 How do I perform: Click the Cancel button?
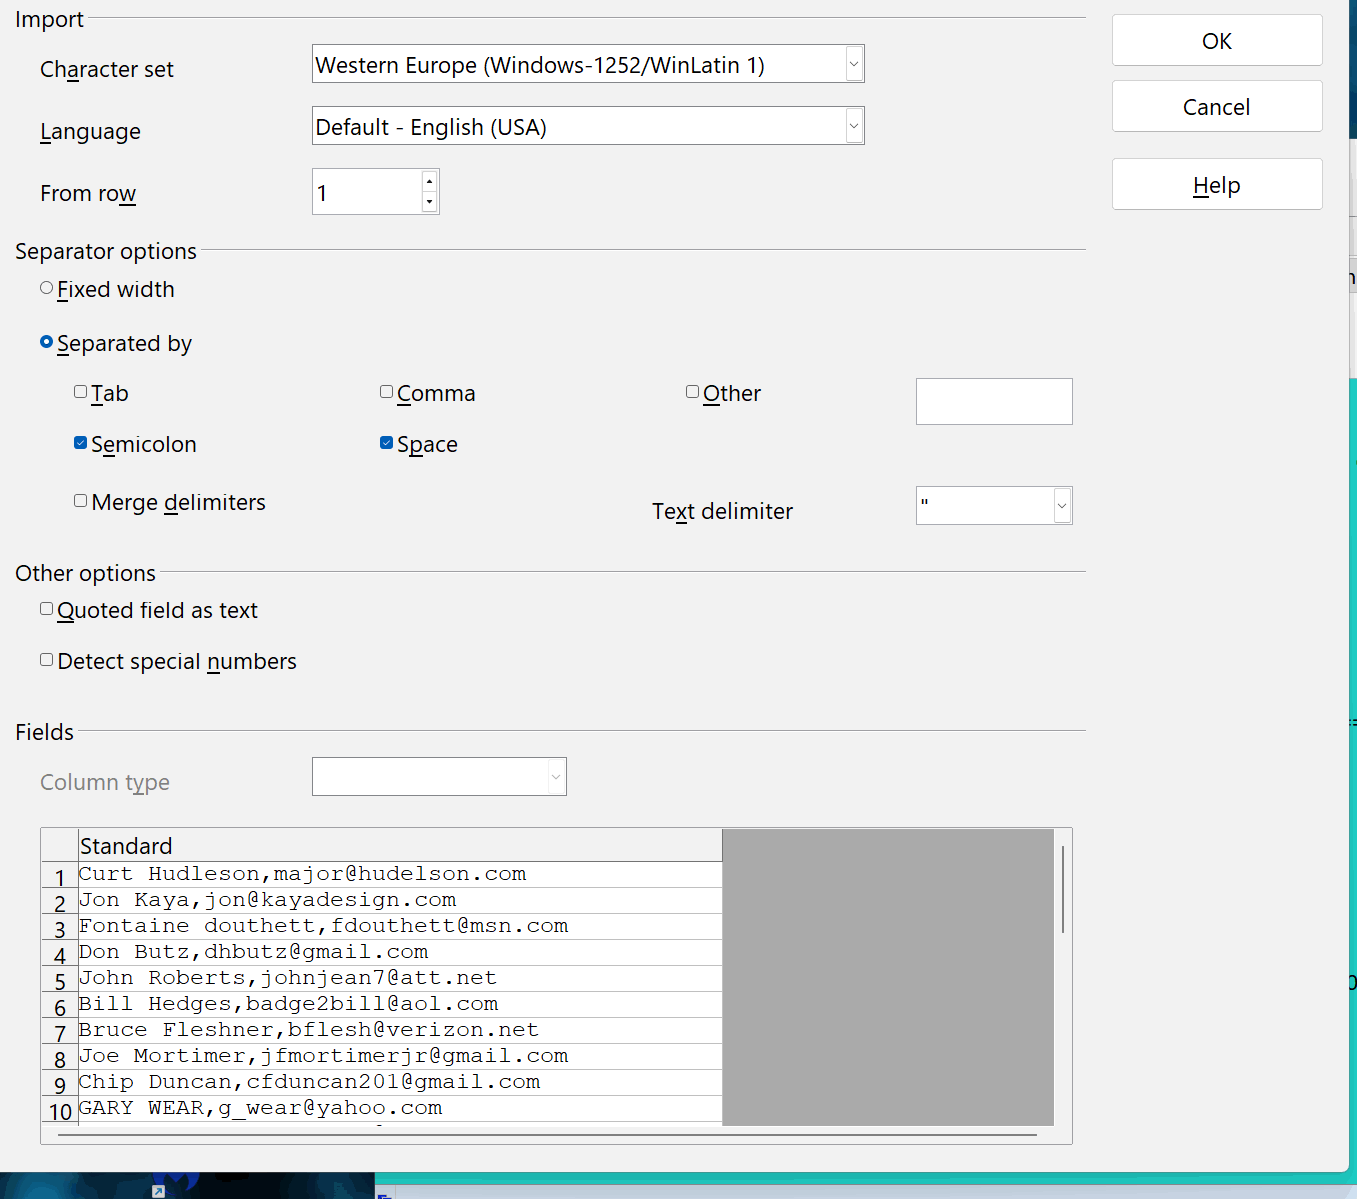pyautogui.click(x=1216, y=107)
